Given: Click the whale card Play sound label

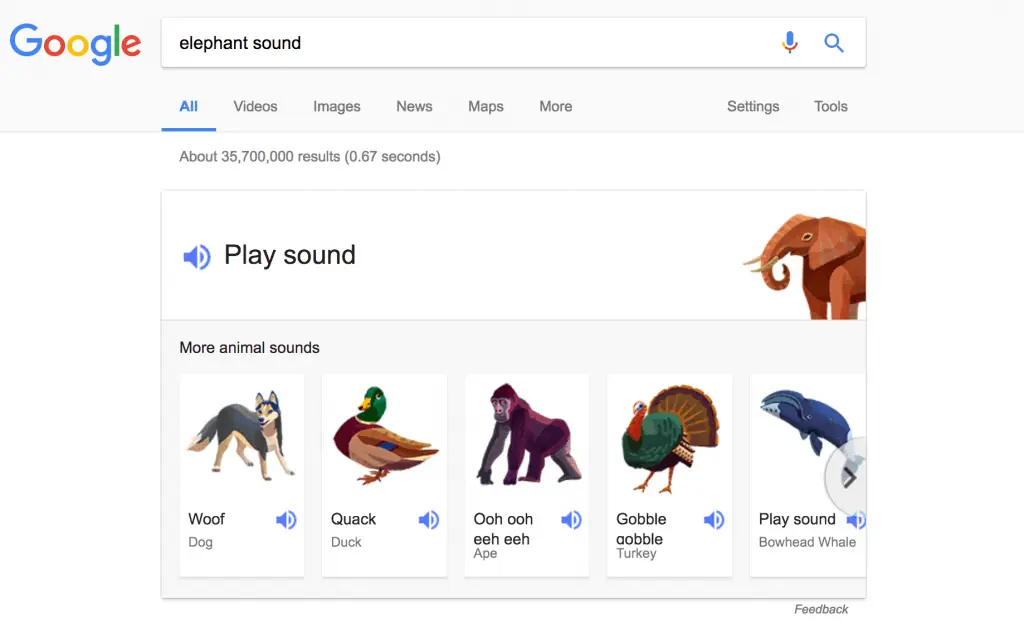Looking at the screenshot, I should [x=797, y=519].
